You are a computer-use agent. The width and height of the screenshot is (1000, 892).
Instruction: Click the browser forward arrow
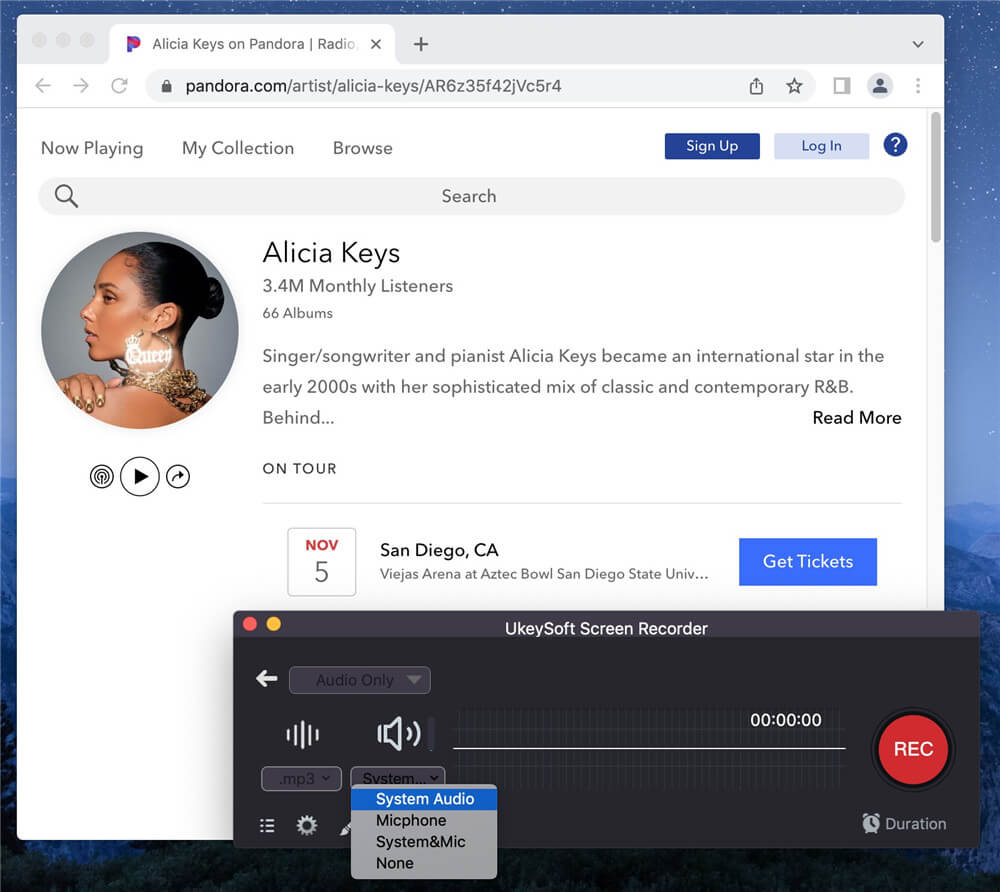(x=81, y=85)
